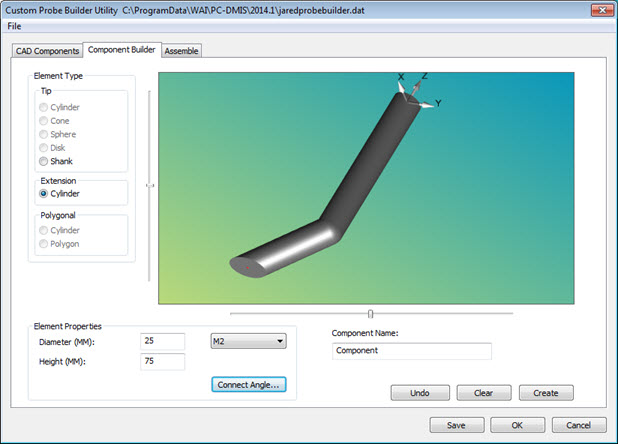Click the Height (MM) input field
This screenshot has width=618, height=444.
[x=163, y=361]
